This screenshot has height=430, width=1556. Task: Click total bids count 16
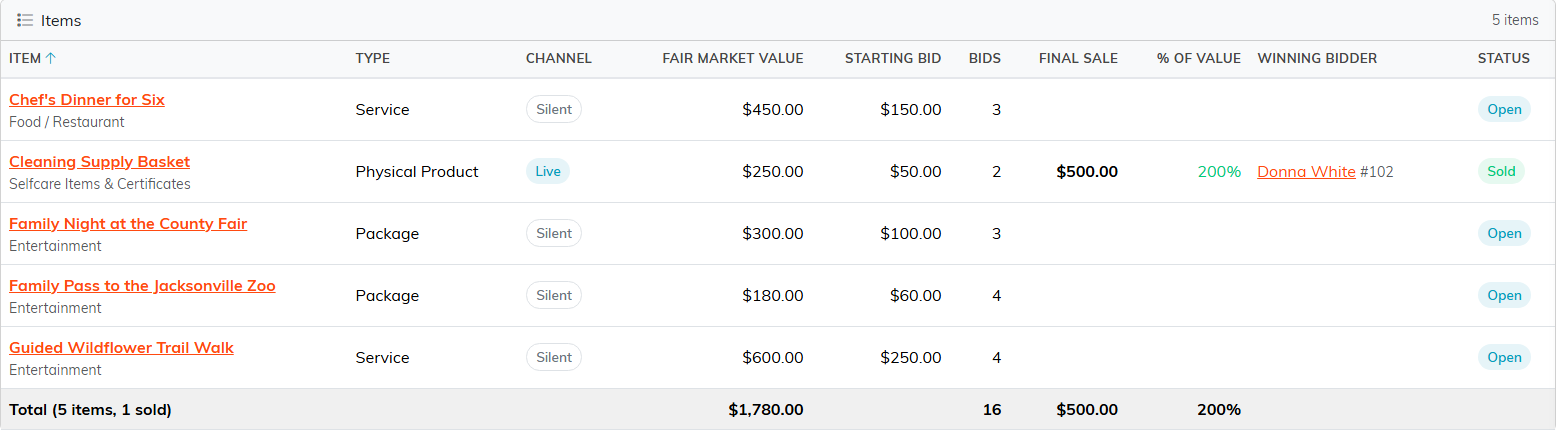(992, 410)
